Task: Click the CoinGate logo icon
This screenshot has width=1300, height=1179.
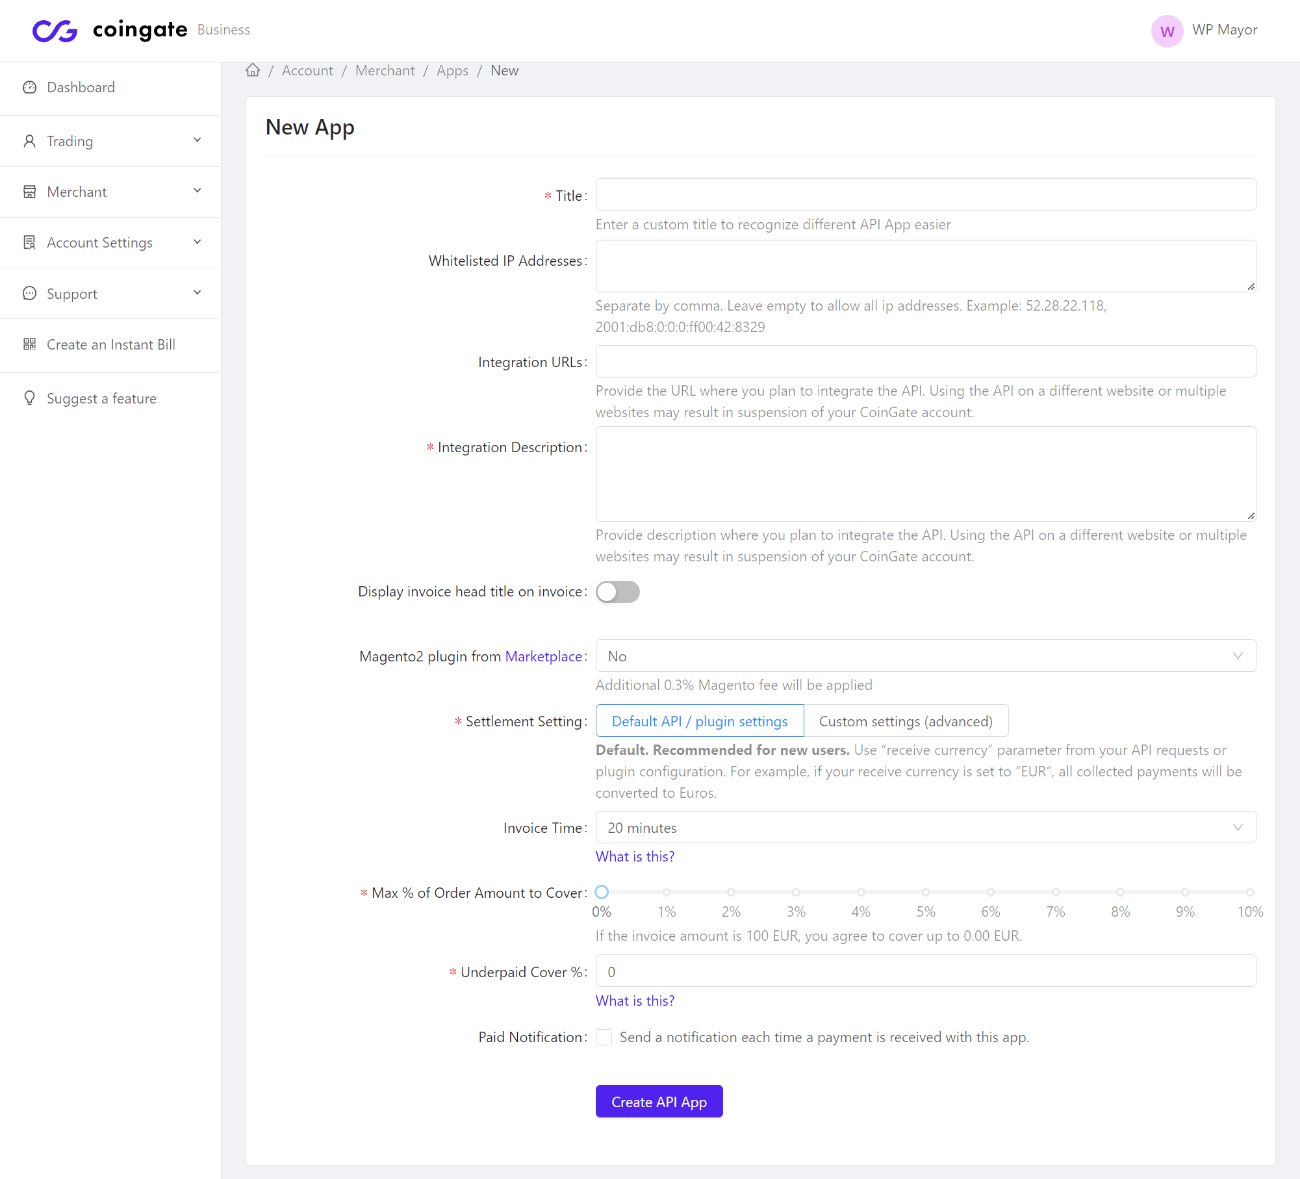Action: click(x=55, y=31)
